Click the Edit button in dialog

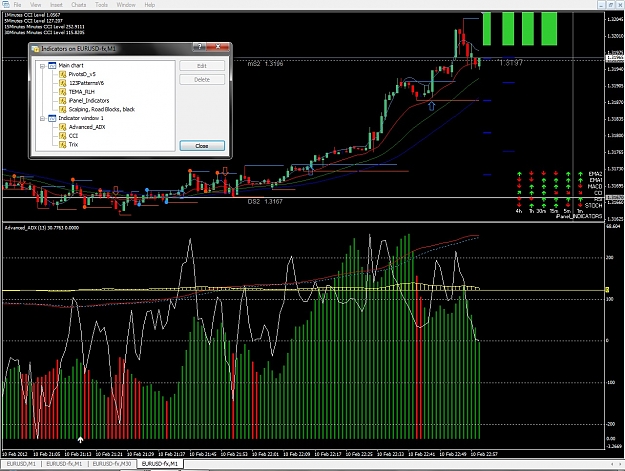(202, 66)
